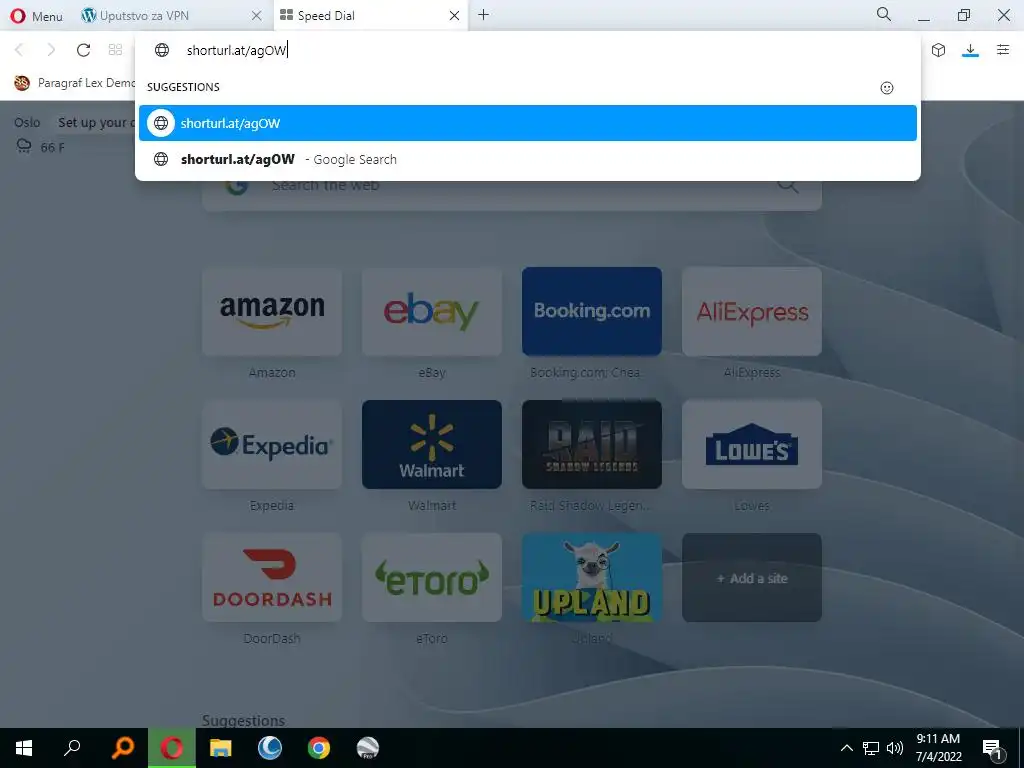Select the highlighted shorturl.at/agOW suggestion
This screenshot has height=768, width=1024.
(528, 123)
